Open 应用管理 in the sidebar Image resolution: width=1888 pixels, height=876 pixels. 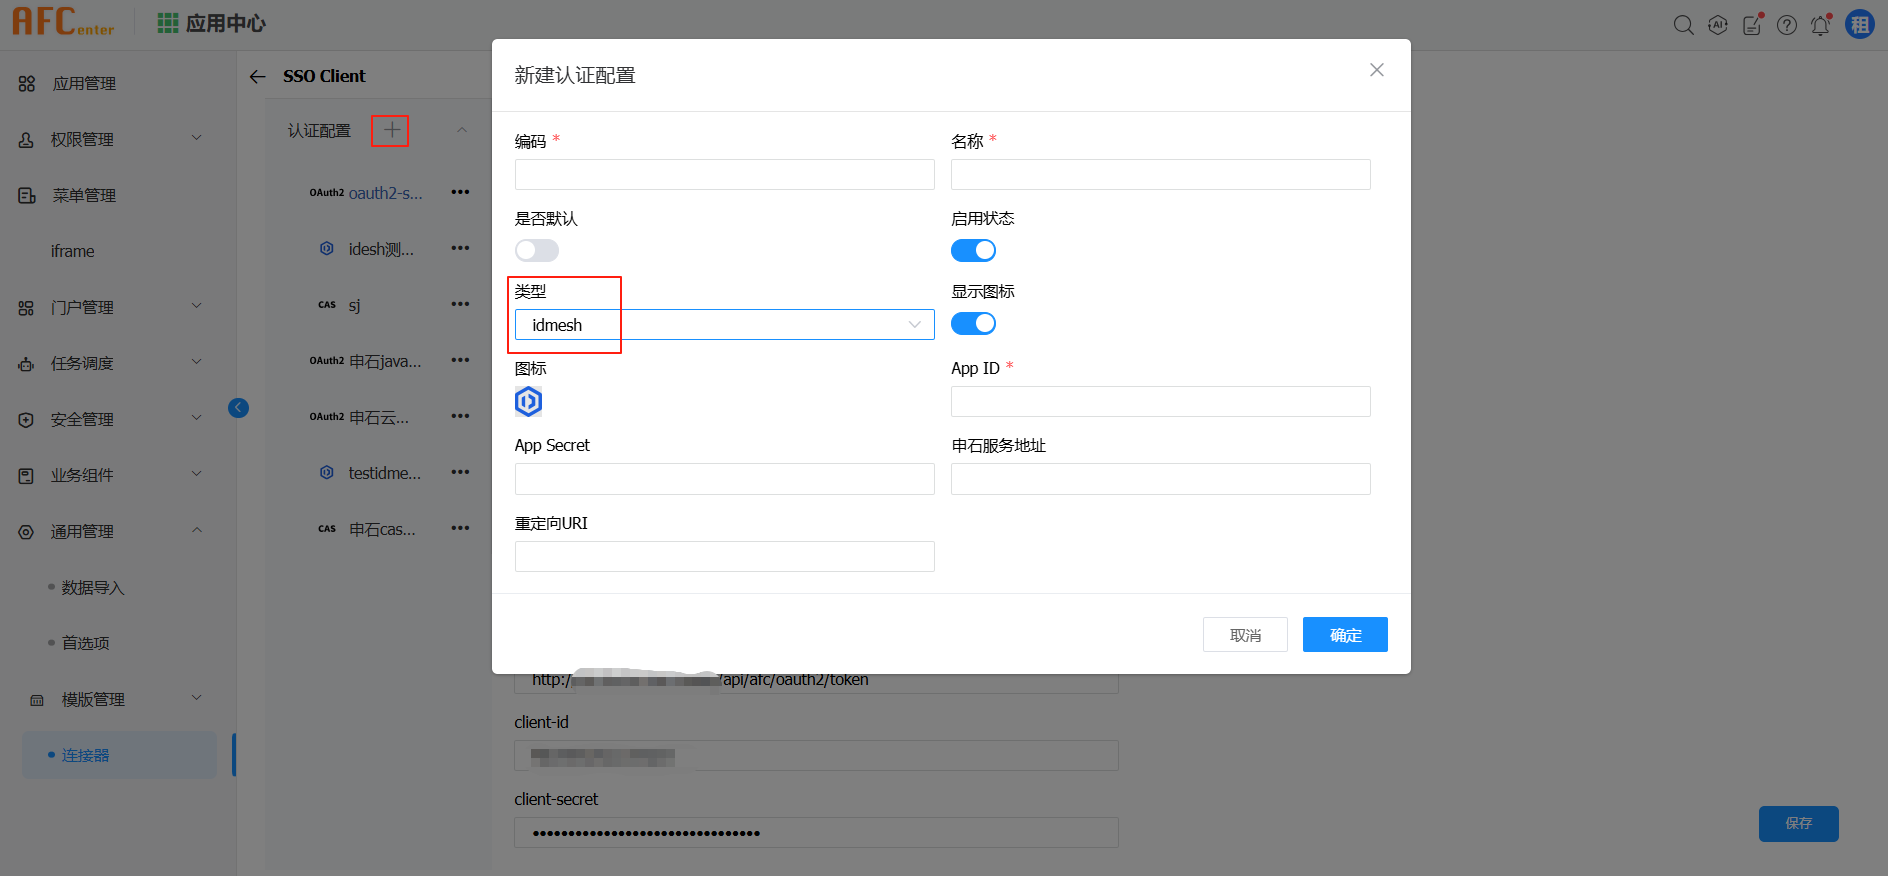point(84,84)
